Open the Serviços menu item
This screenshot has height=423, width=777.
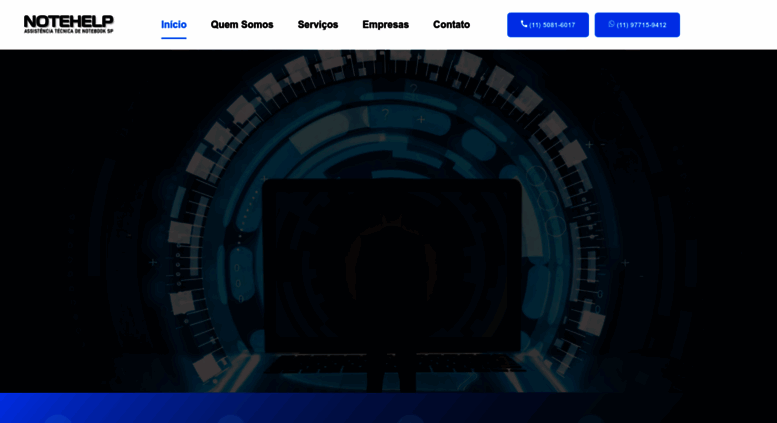318,25
